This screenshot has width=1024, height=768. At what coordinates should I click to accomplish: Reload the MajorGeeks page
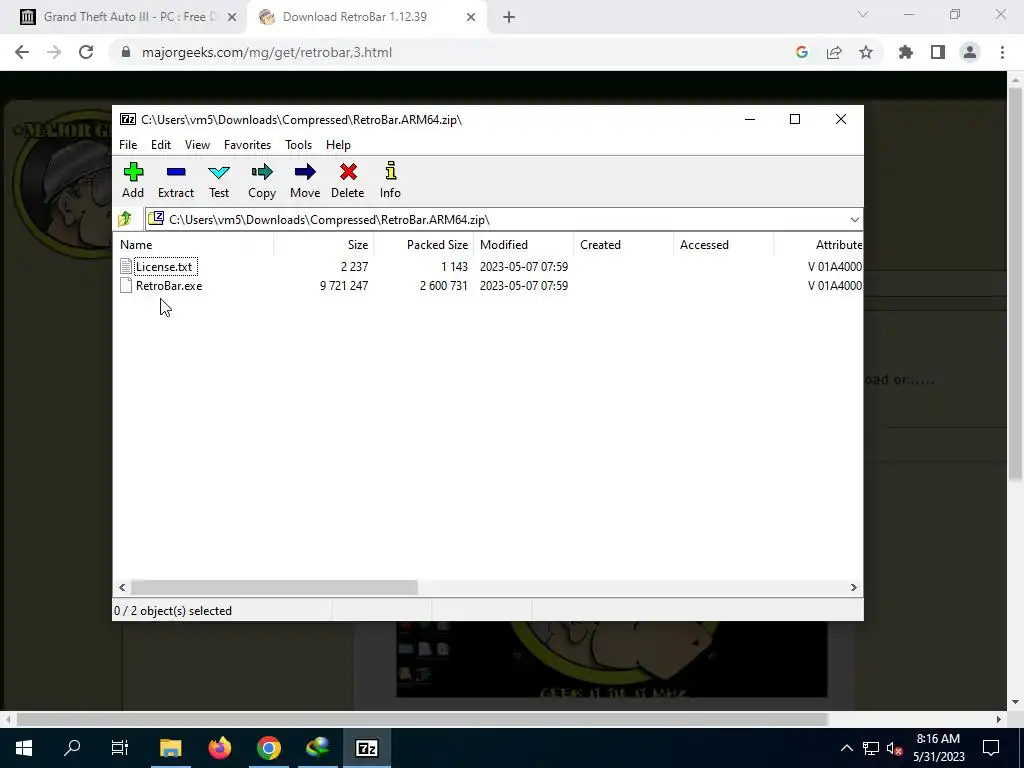[x=86, y=52]
